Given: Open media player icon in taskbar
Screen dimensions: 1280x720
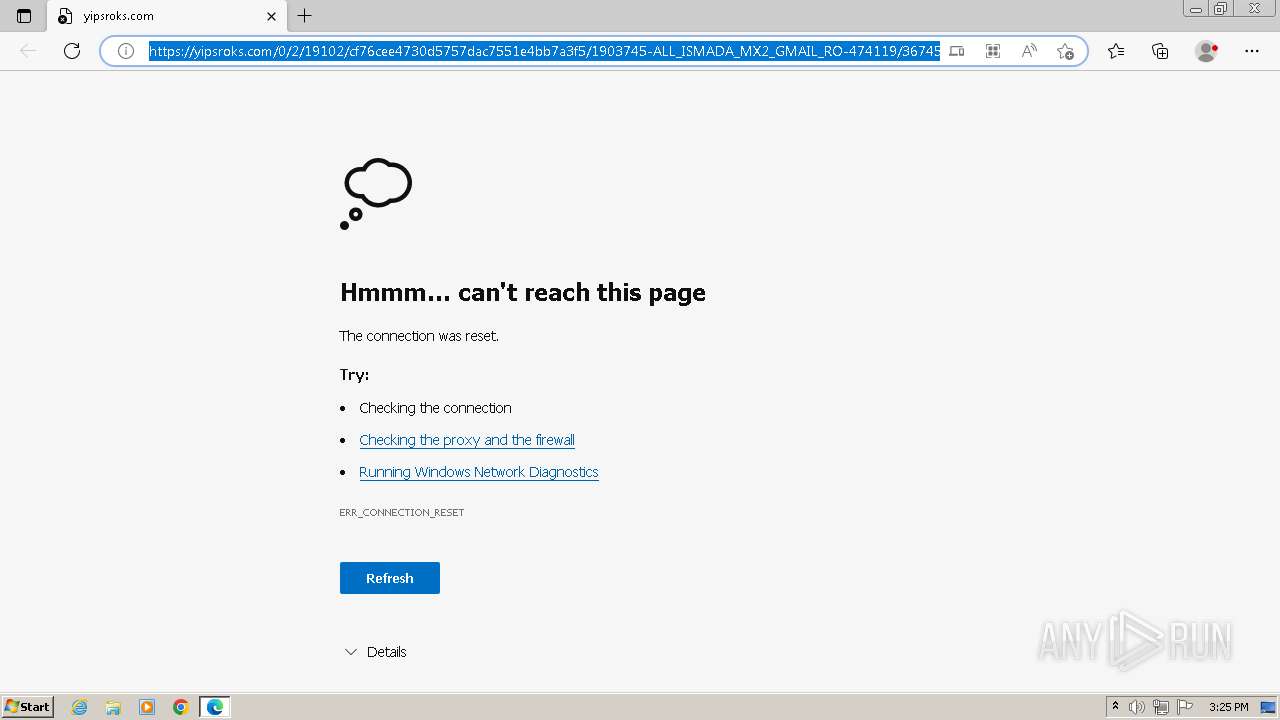Looking at the screenshot, I should (x=147, y=707).
